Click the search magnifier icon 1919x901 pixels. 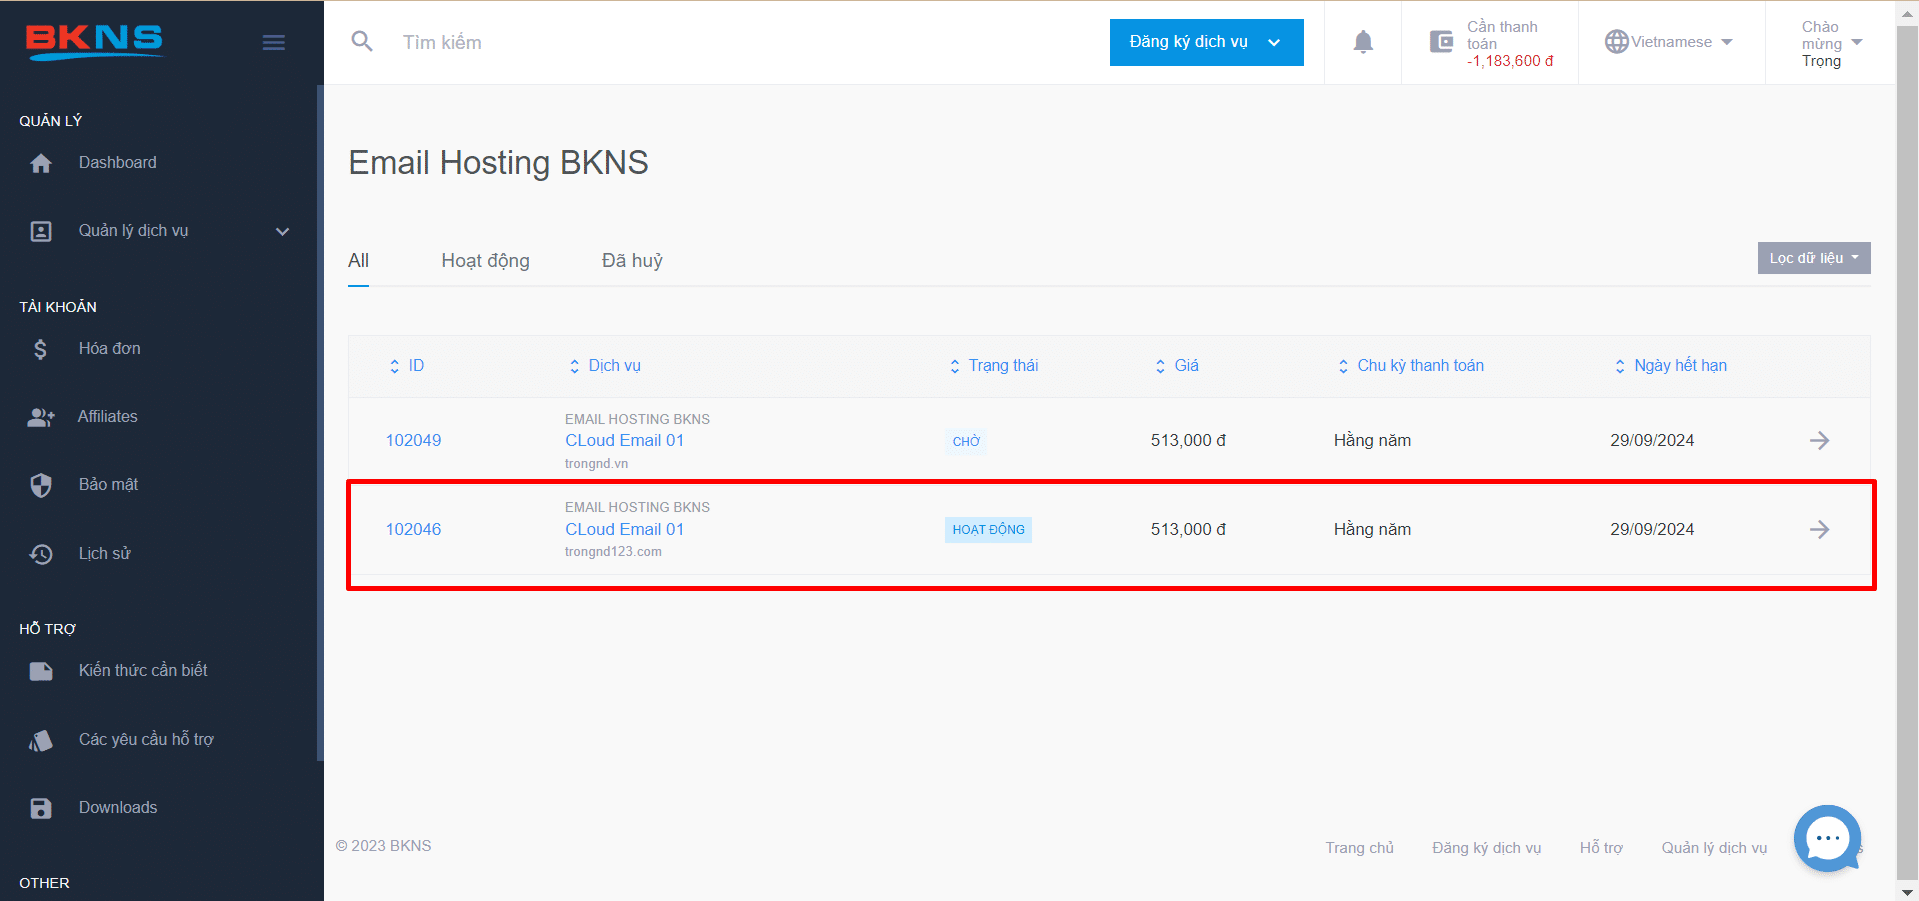pos(362,41)
